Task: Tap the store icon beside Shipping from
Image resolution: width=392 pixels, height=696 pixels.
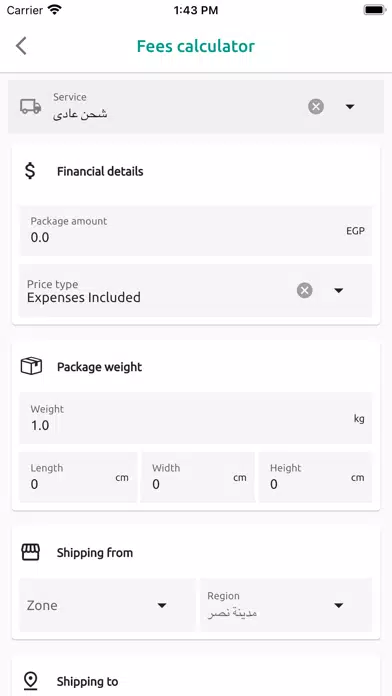Action: (31, 553)
